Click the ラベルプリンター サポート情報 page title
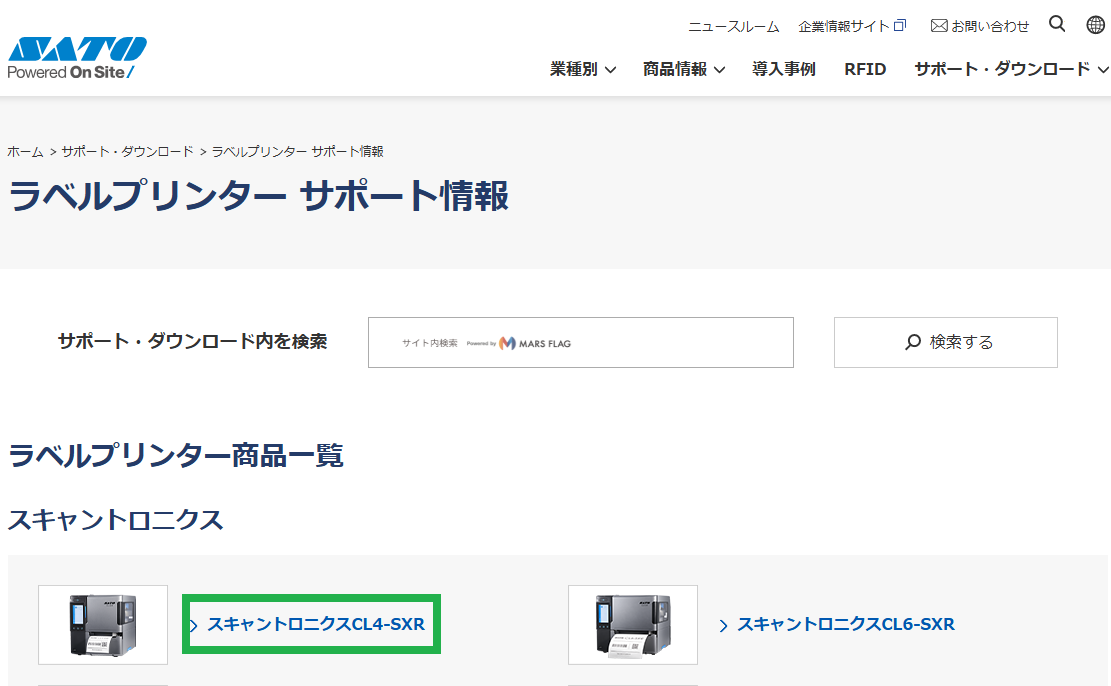Viewport: 1111px width, 686px height. coord(258,196)
